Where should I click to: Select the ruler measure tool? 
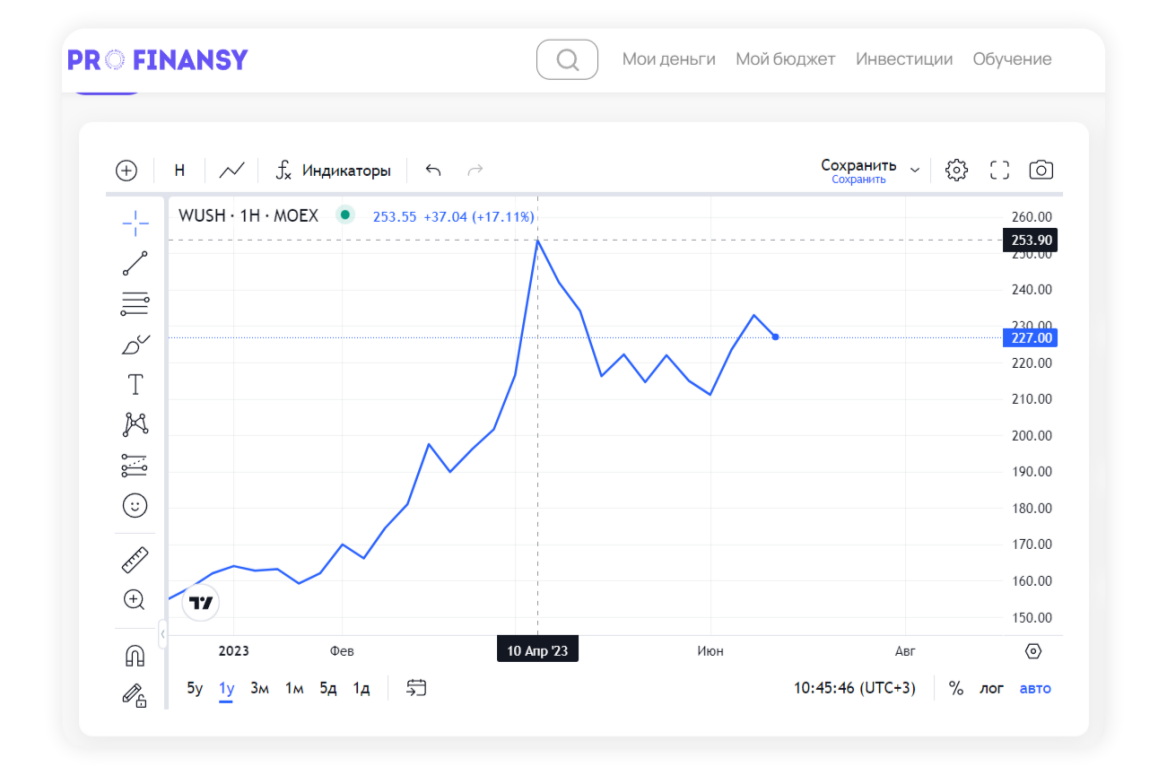(x=135, y=560)
